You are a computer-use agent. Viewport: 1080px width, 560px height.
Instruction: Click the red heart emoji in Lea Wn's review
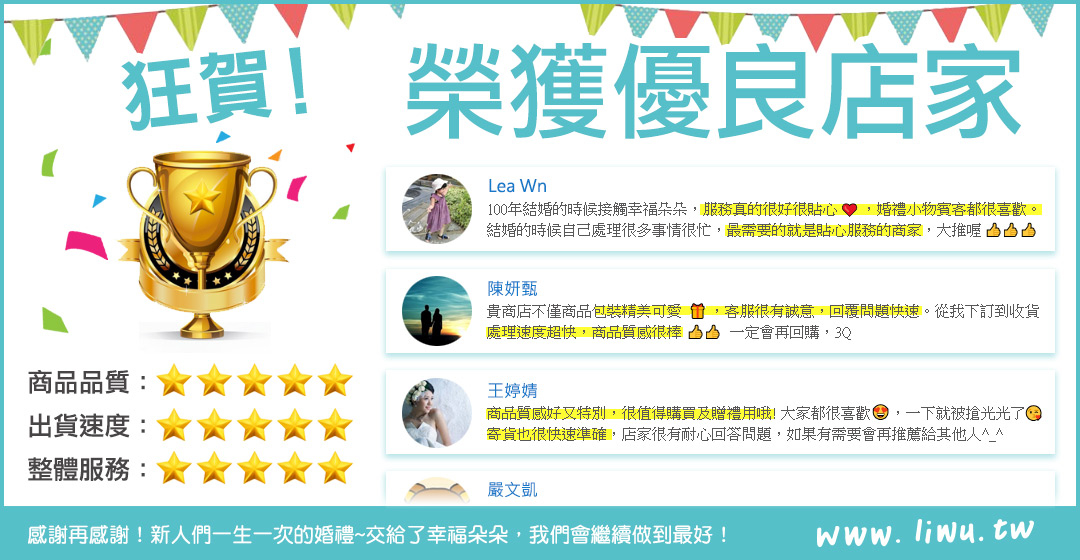[849, 209]
